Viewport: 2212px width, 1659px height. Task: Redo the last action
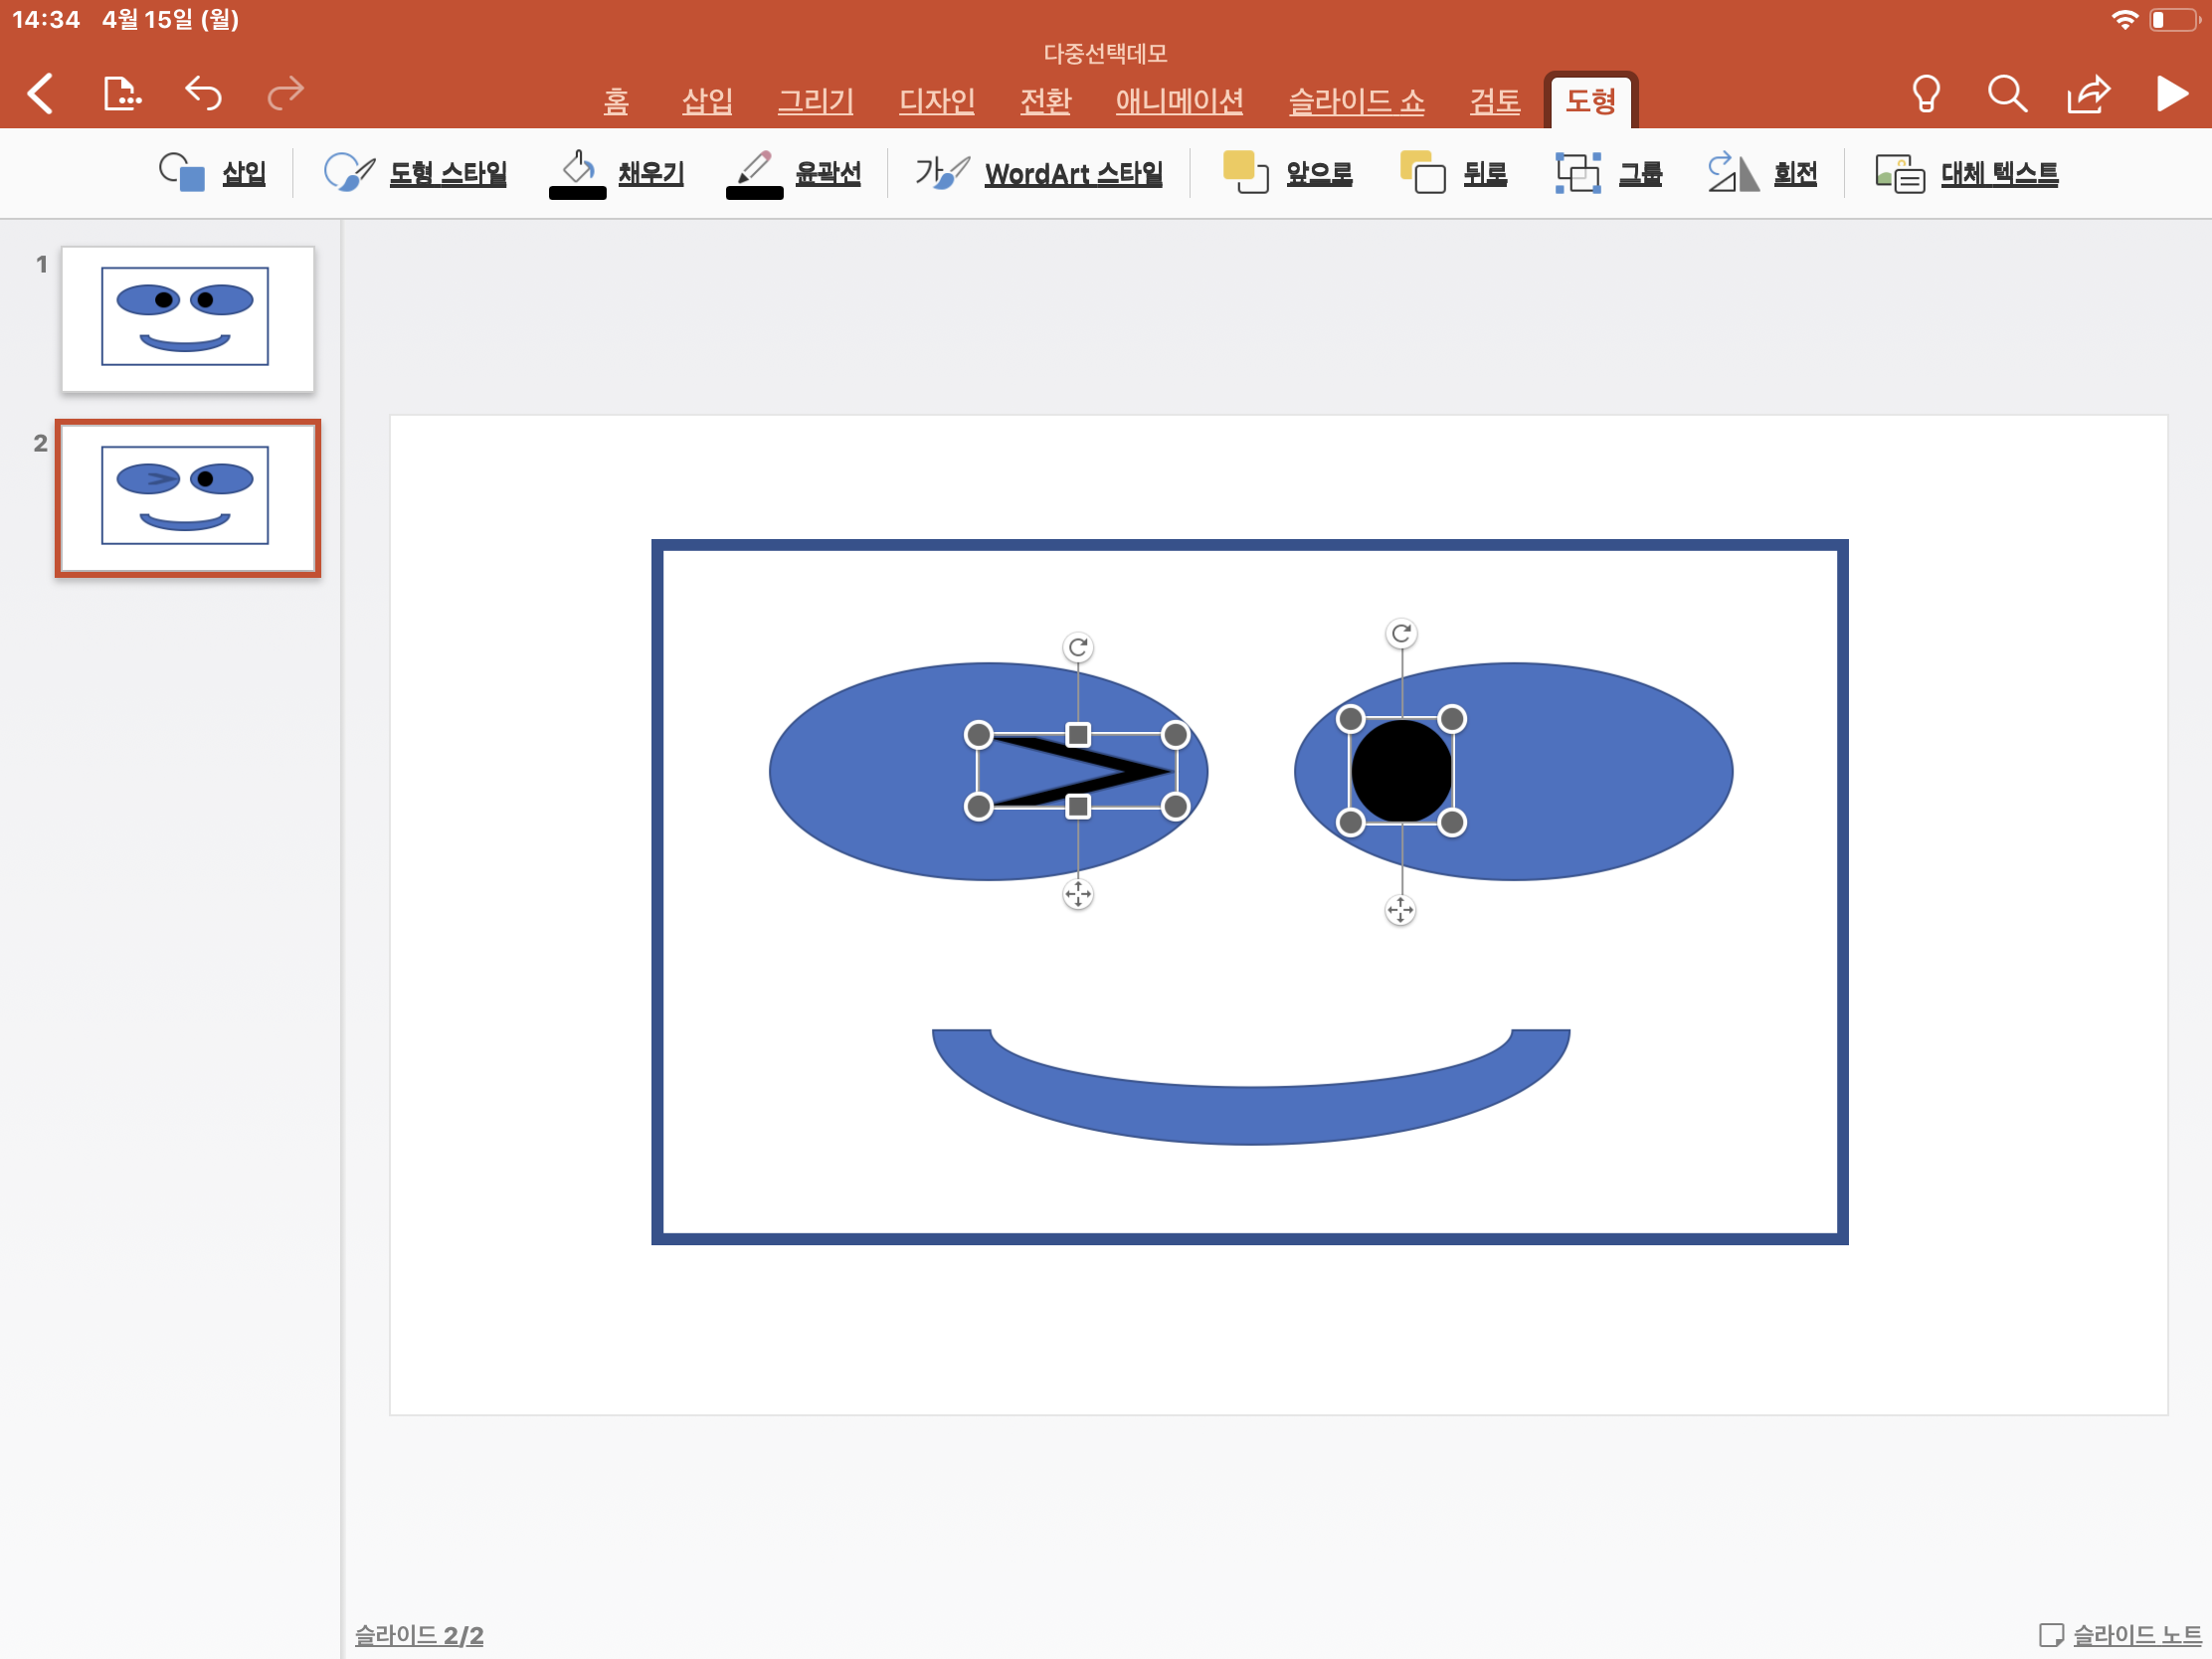click(285, 94)
